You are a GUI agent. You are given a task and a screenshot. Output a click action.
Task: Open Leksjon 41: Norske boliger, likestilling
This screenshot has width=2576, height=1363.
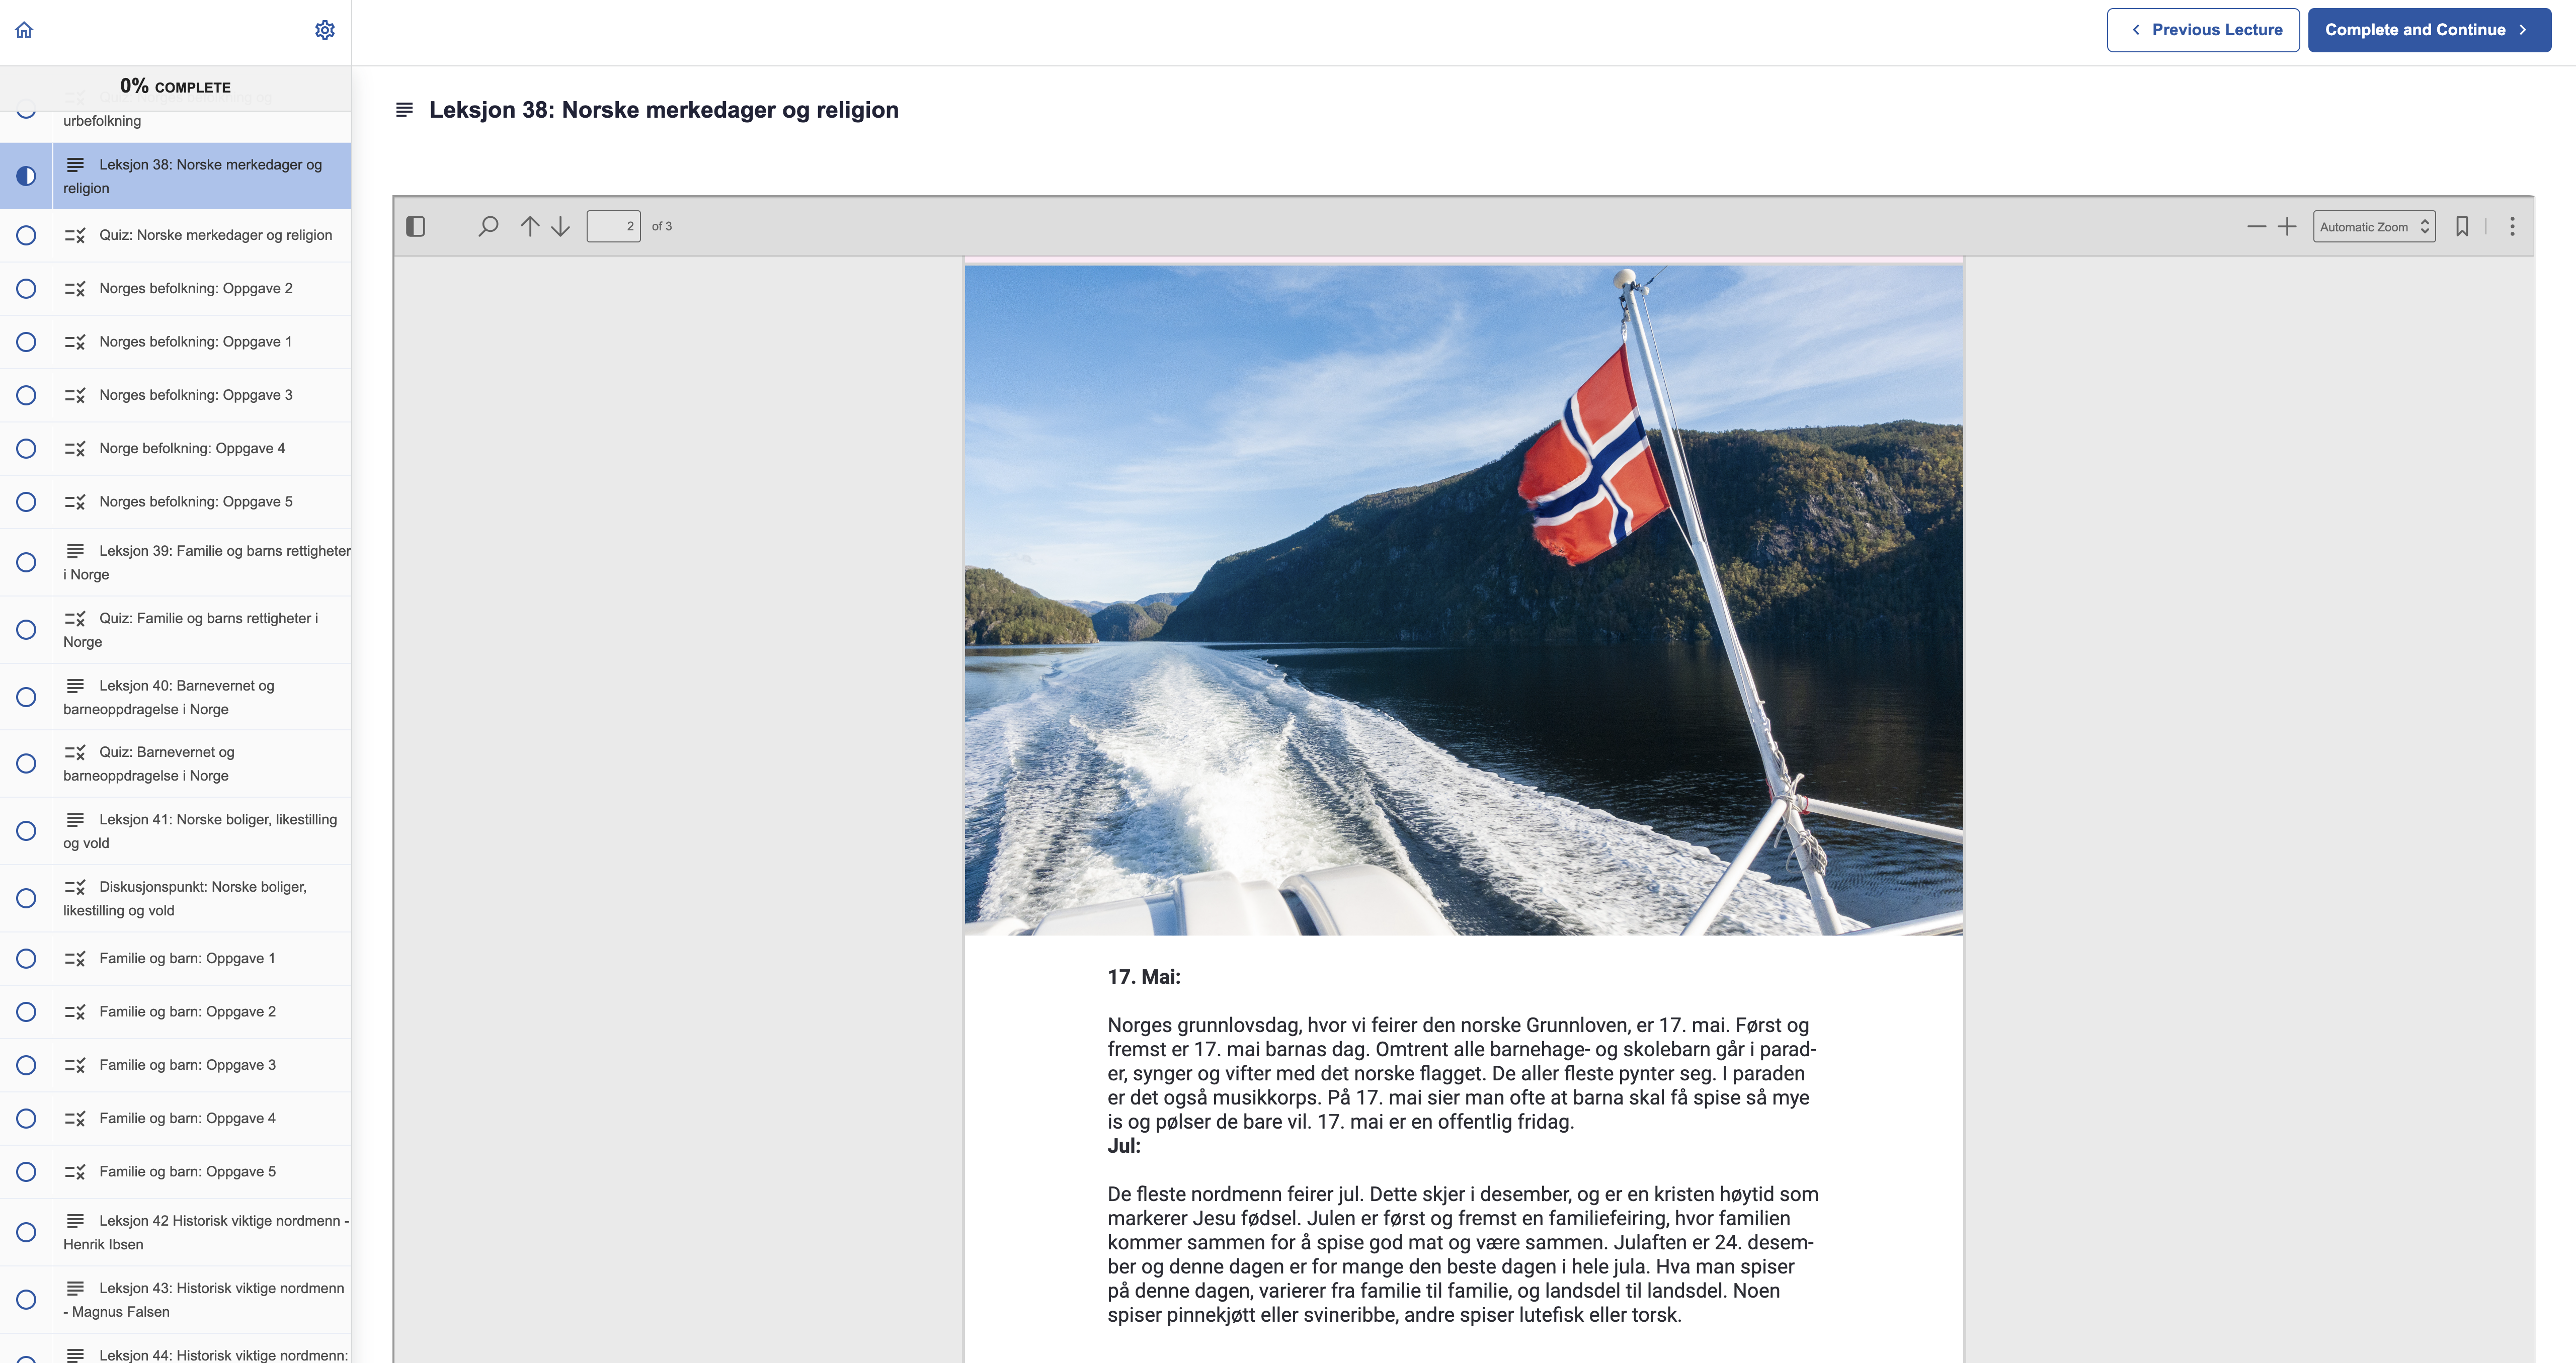click(x=200, y=832)
